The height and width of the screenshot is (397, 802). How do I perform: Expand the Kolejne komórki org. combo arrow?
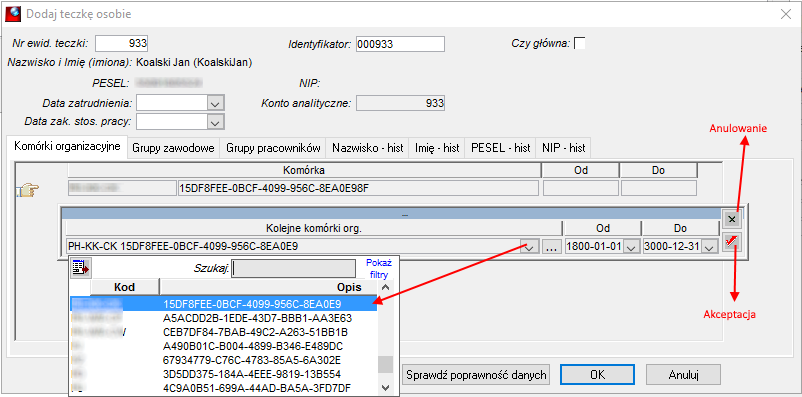tap(530, 247)
